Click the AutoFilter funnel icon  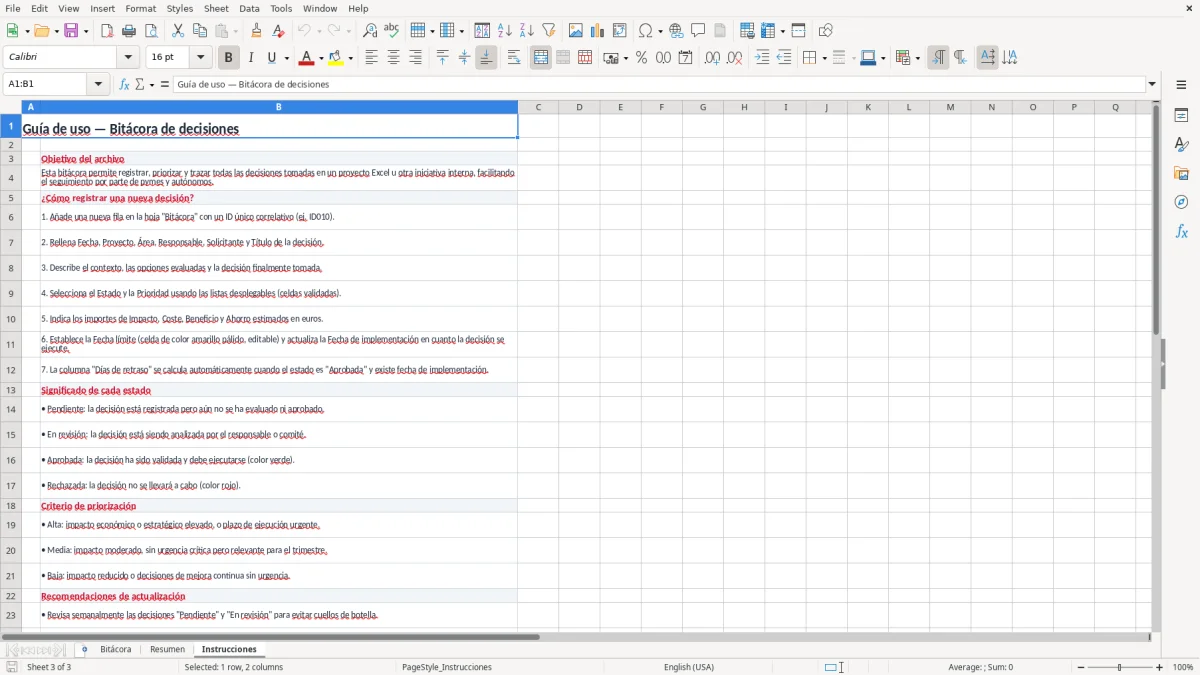pos(548,31)
